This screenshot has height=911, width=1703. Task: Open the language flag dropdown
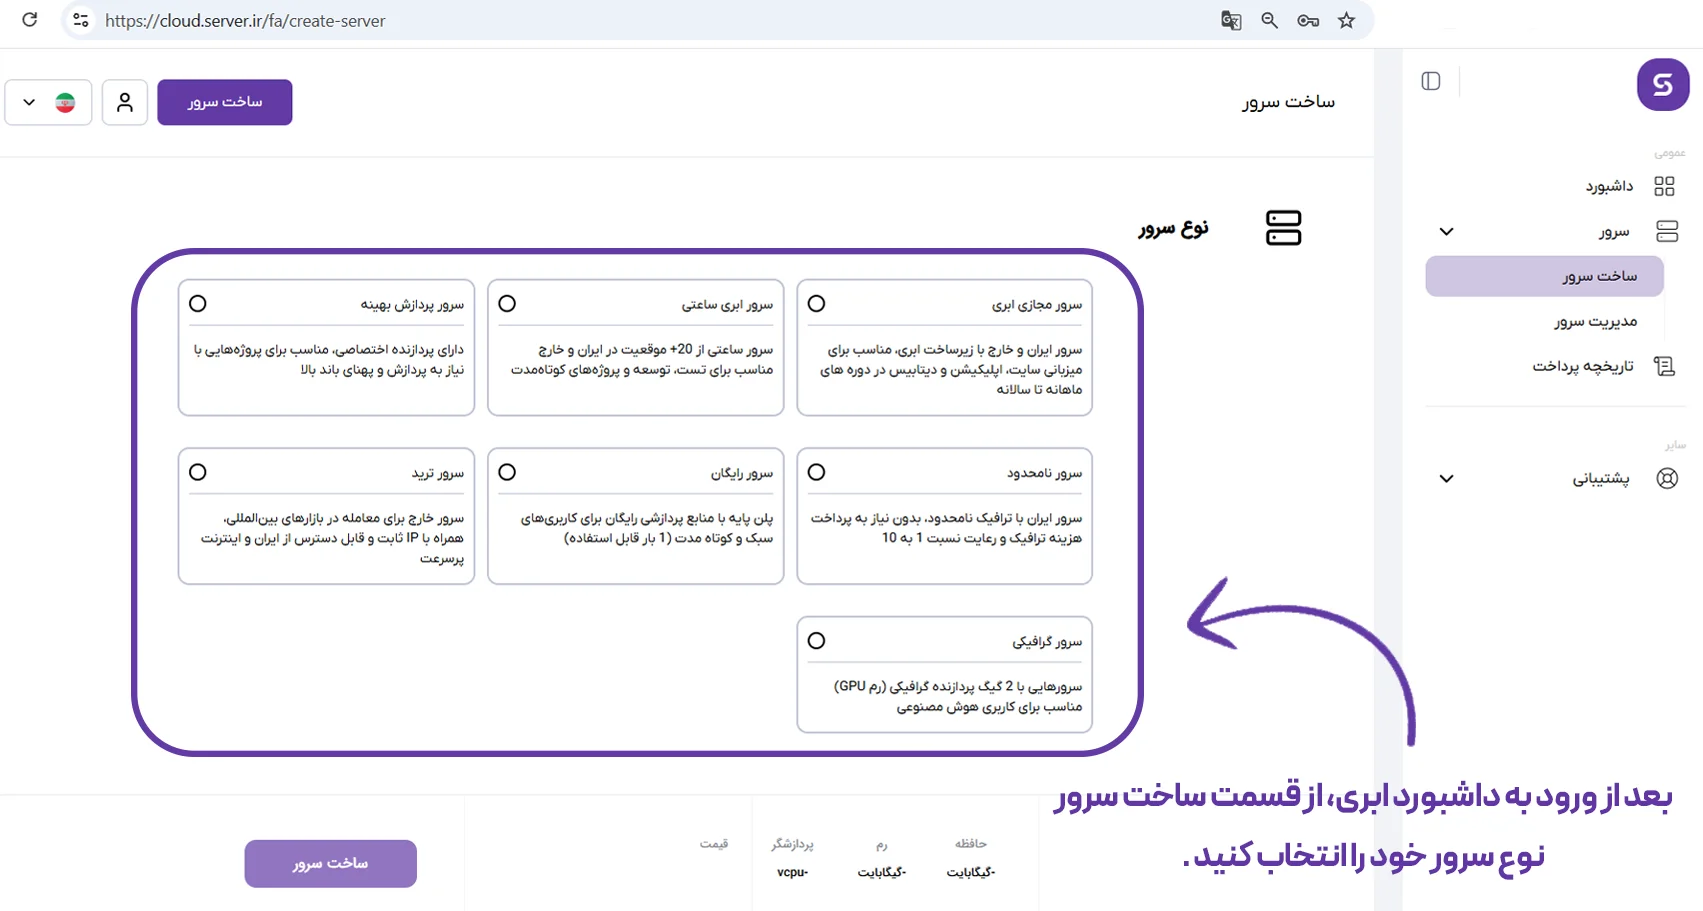coord(48,102)
